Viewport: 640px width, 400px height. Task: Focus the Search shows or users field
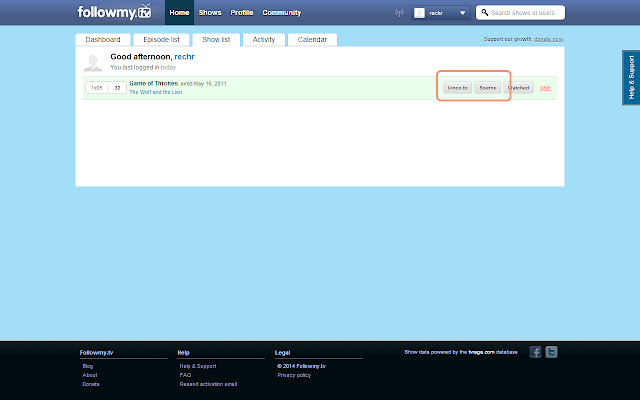(522, 13)
